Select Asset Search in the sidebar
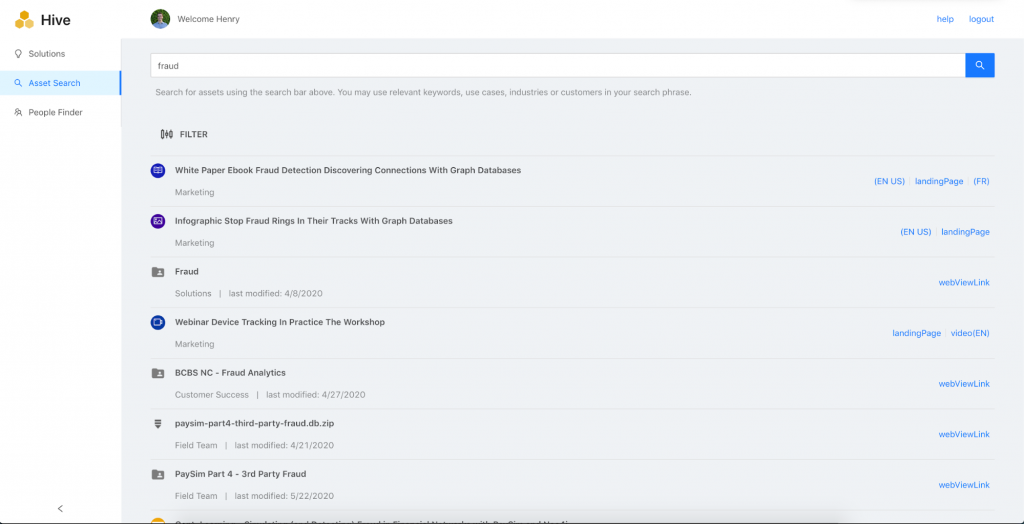This screenshot has height=524, width=1024. tap(54, 83)
